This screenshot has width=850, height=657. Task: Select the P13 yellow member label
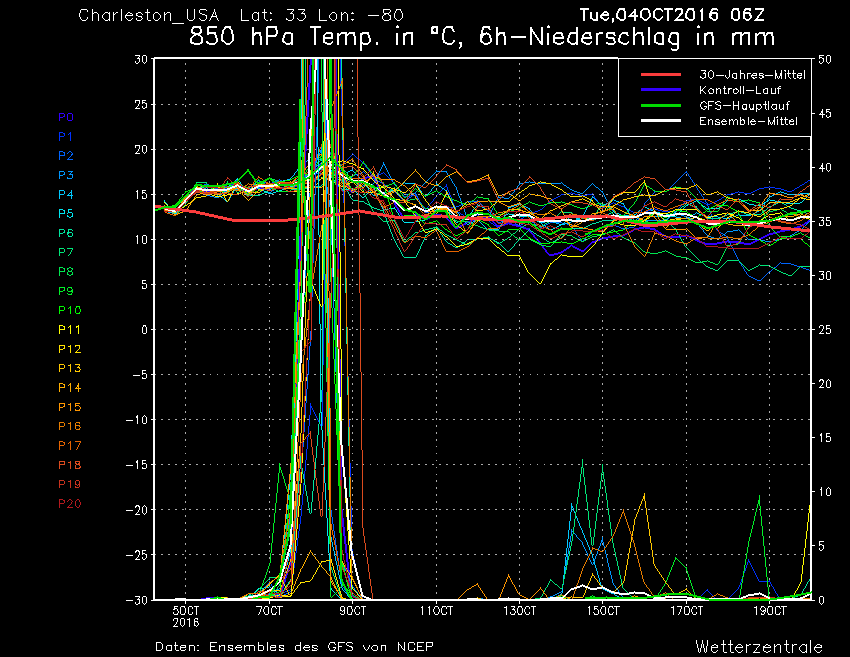tap(70, 368)
